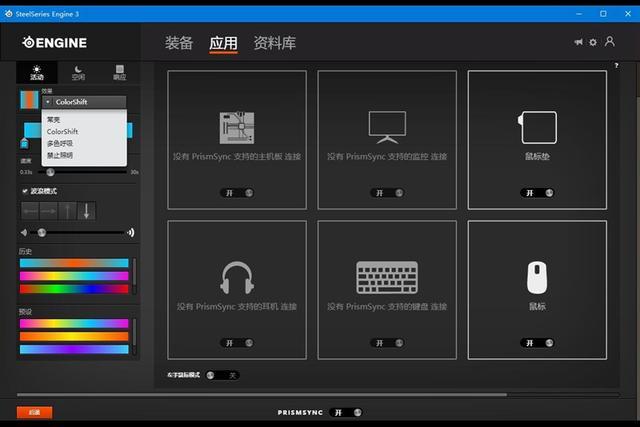Viewport: 640px width, 427px height.
Task: Click the ENGINE logo
Action: (54, 42)
